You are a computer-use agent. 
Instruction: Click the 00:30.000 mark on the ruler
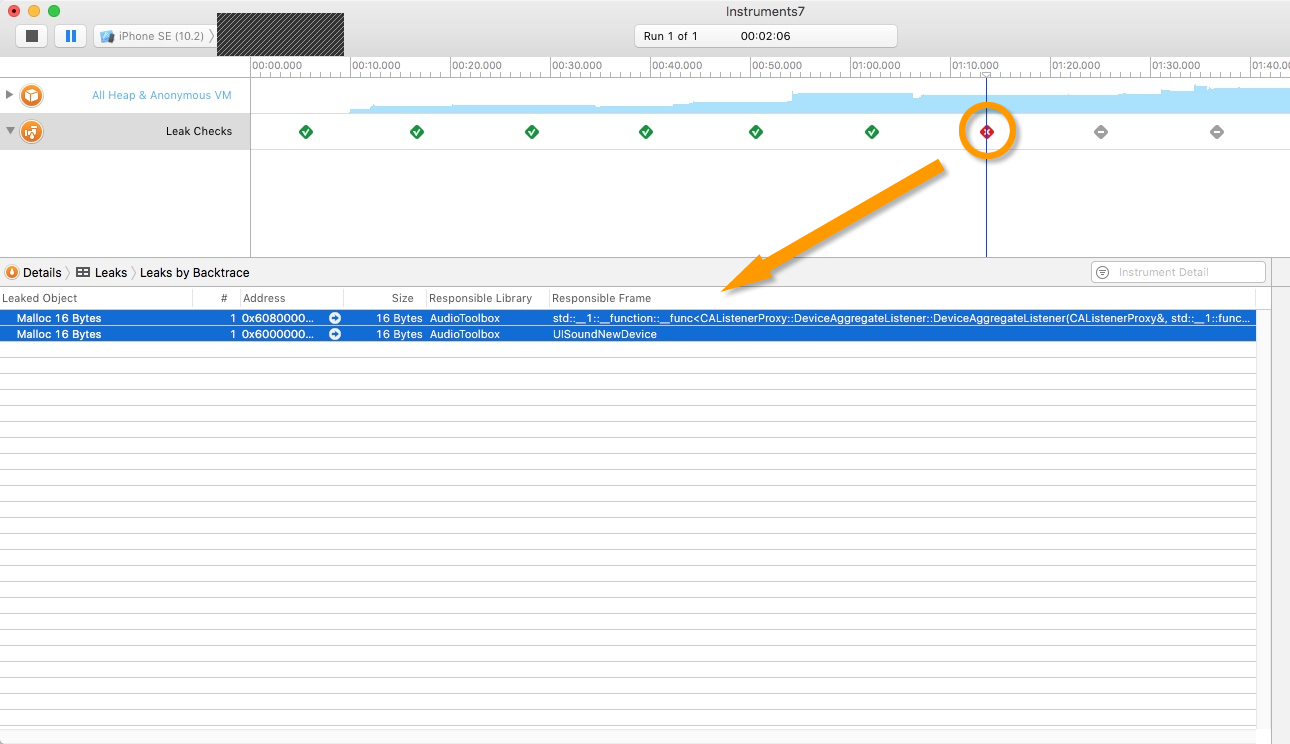576,65
